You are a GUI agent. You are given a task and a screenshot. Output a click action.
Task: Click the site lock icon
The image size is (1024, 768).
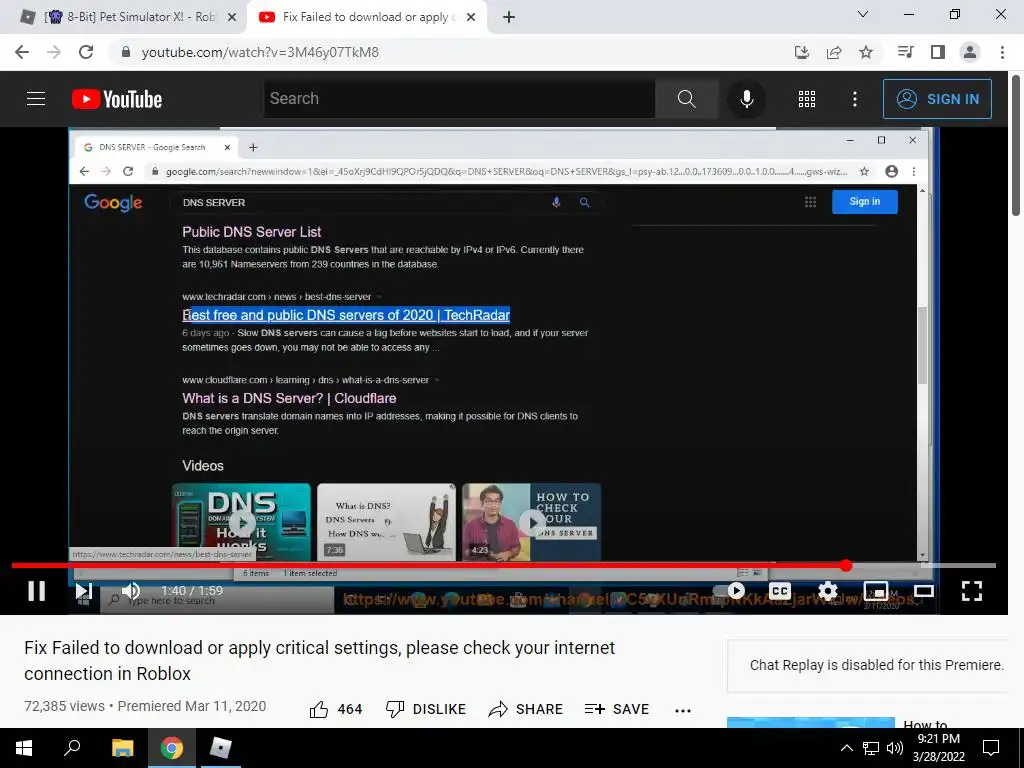(126, 52)
